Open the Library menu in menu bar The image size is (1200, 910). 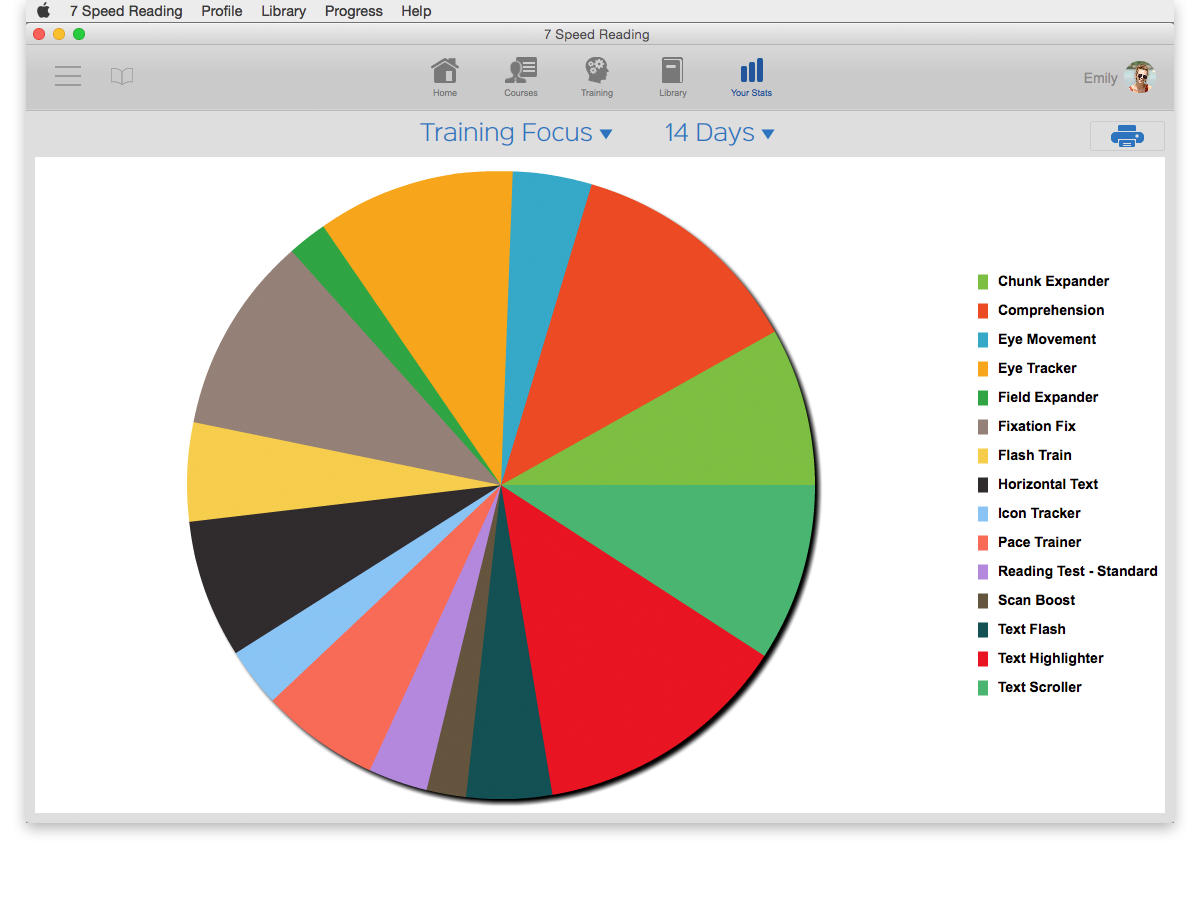(x=284, y=11)
